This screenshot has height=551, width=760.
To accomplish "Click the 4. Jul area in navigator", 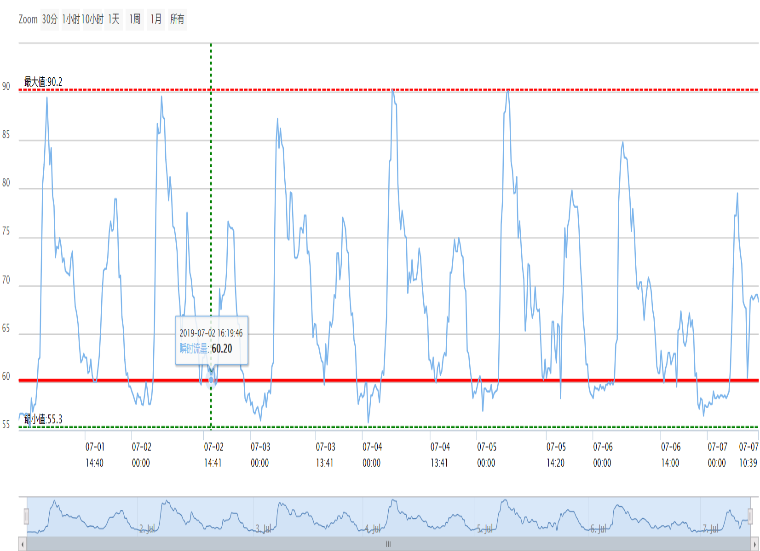I will pos(374,527).
